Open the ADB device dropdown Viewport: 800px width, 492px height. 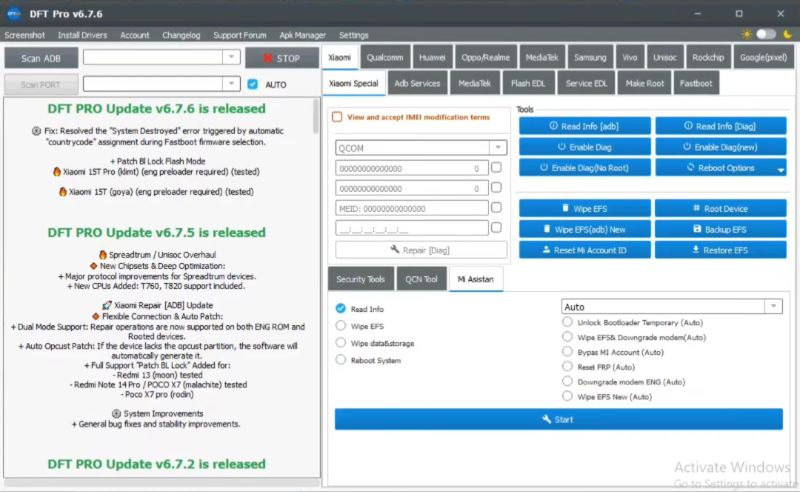tap(231, 57)
